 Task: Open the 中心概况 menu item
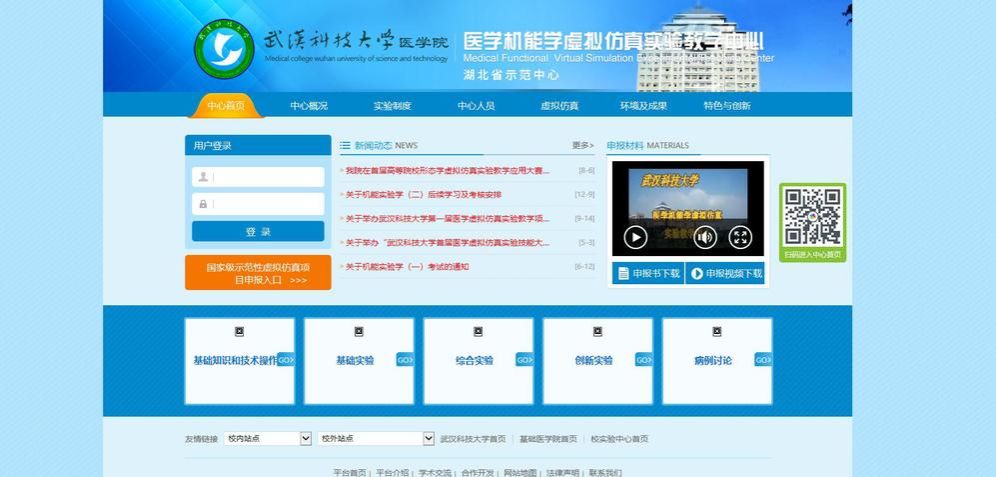(x=309, y=106)
